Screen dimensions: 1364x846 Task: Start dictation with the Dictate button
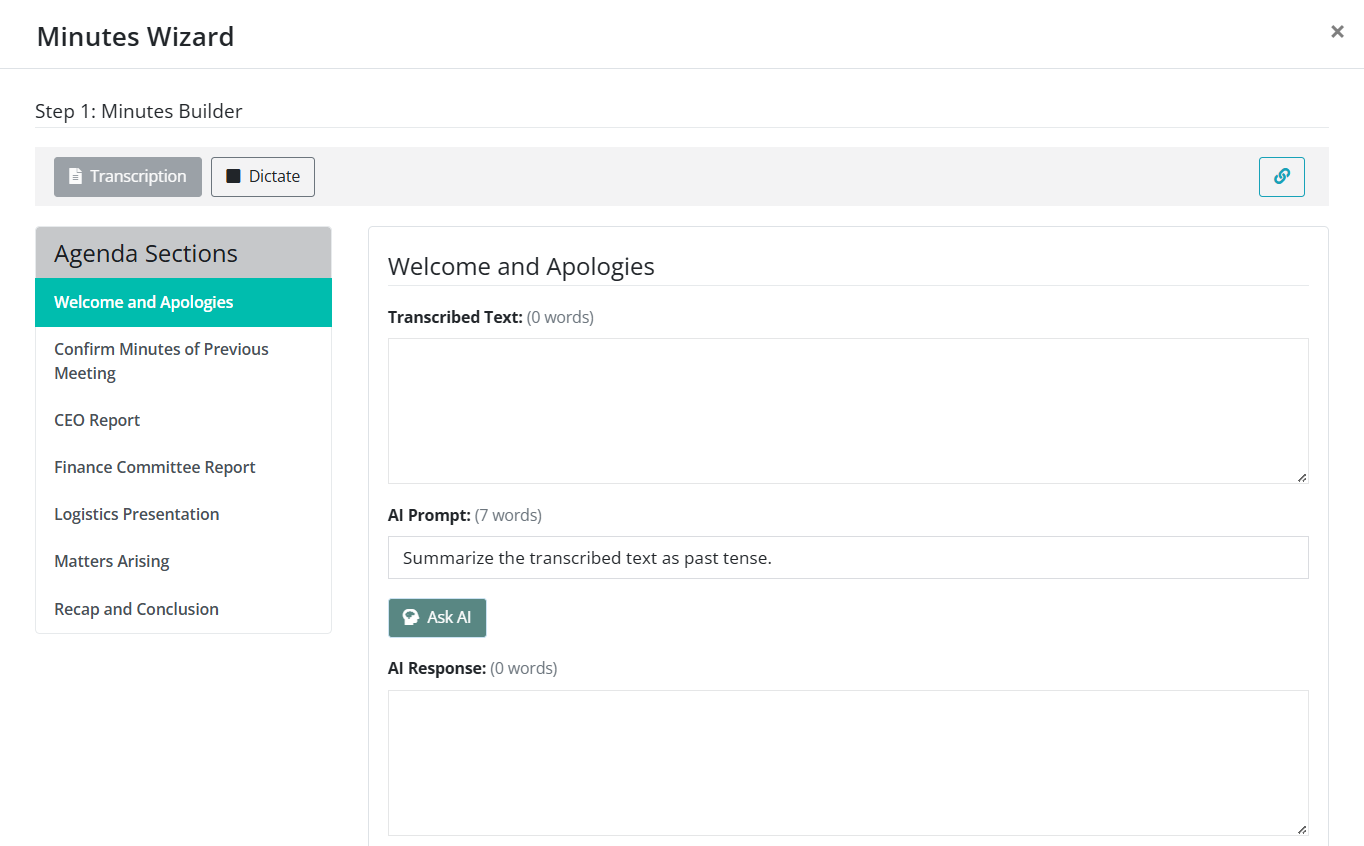263,177
